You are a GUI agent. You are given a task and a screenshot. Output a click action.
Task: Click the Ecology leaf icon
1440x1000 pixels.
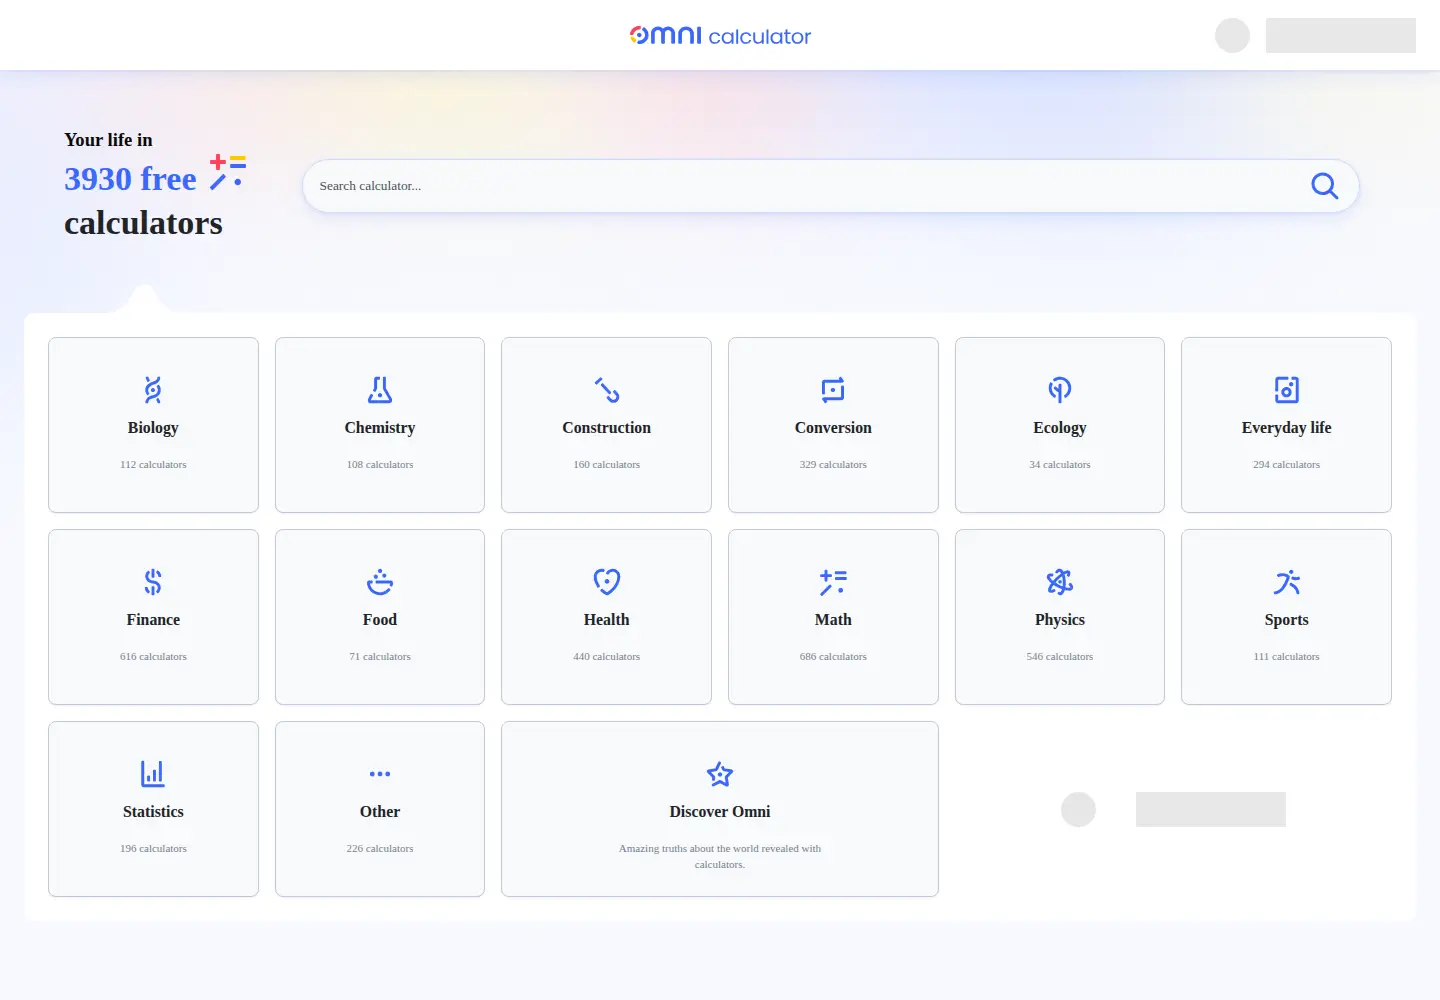pos(1060,389)
